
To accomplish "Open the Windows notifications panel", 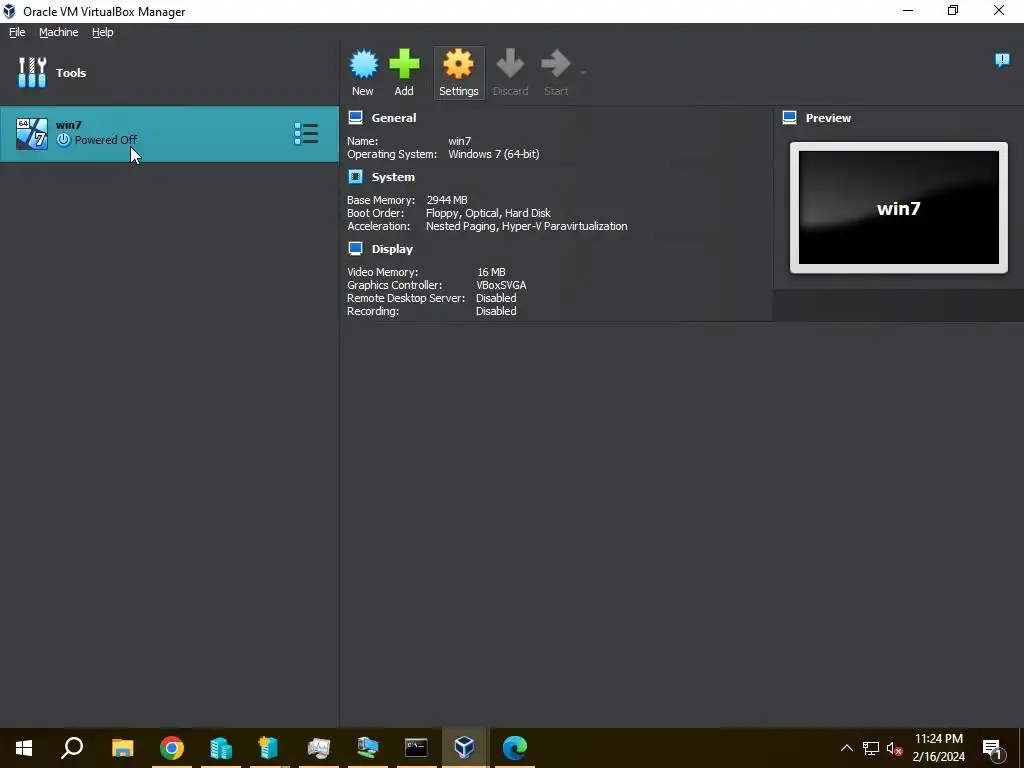I will (x=992, y=748).
